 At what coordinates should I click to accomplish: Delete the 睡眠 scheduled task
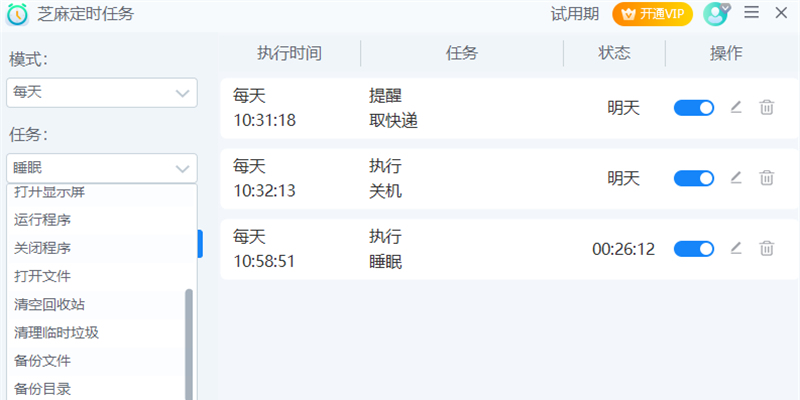[x=766, y=248]
